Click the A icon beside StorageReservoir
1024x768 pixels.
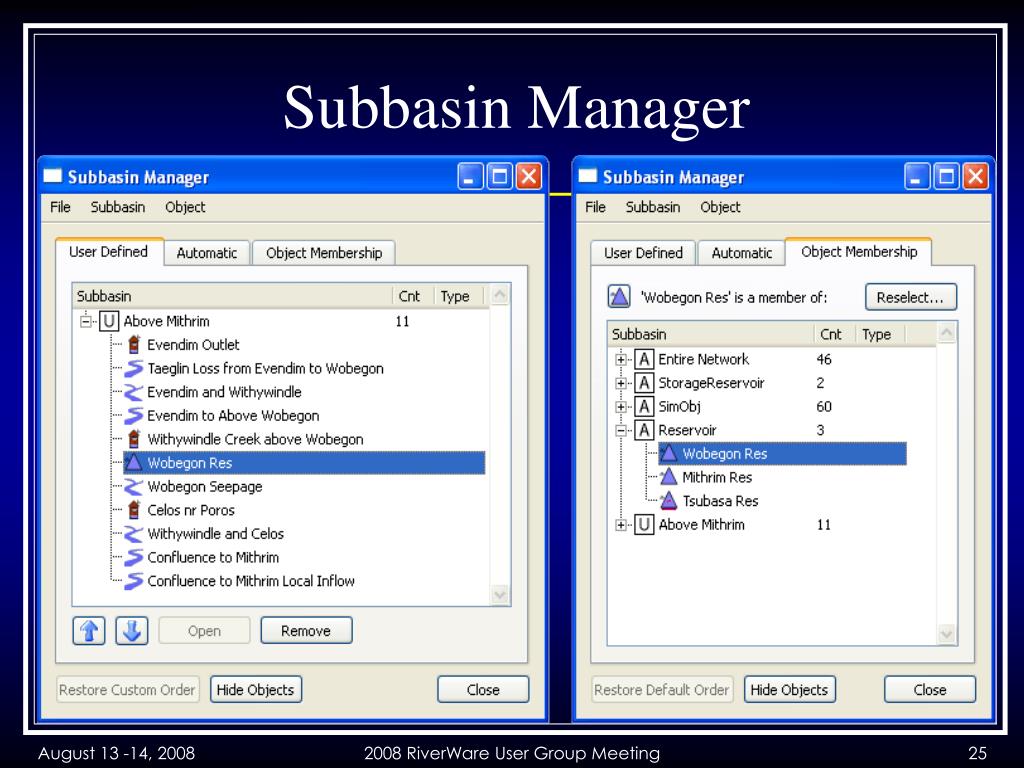pos(644,383)
